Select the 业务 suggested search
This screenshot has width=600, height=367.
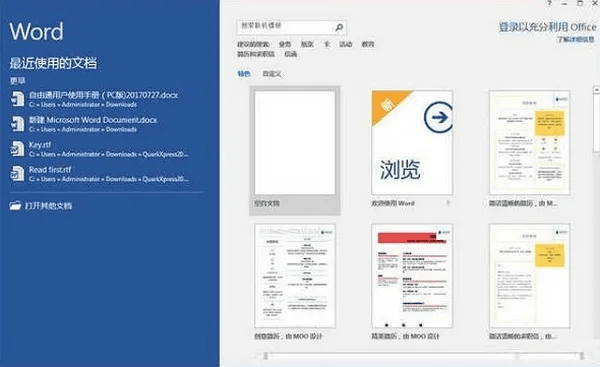click(x=285, y=44)
